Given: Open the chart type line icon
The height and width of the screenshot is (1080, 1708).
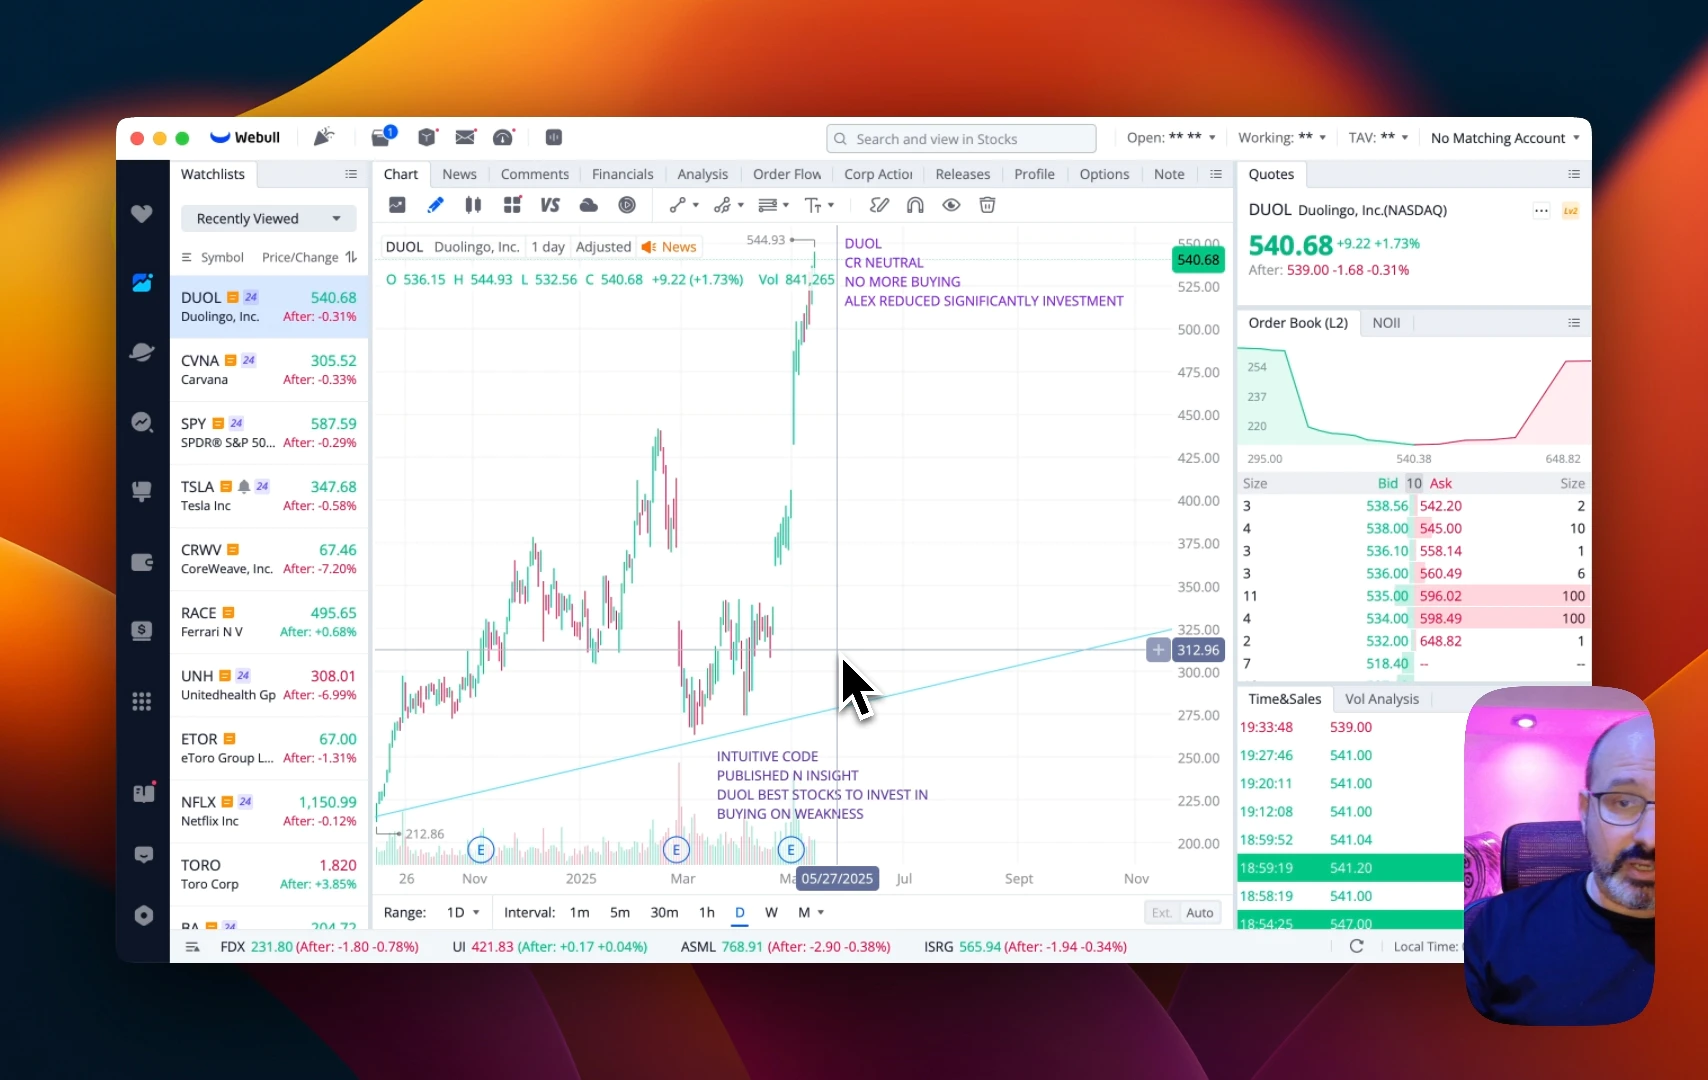Looking at the screenshot, I should tap(397, 205).
